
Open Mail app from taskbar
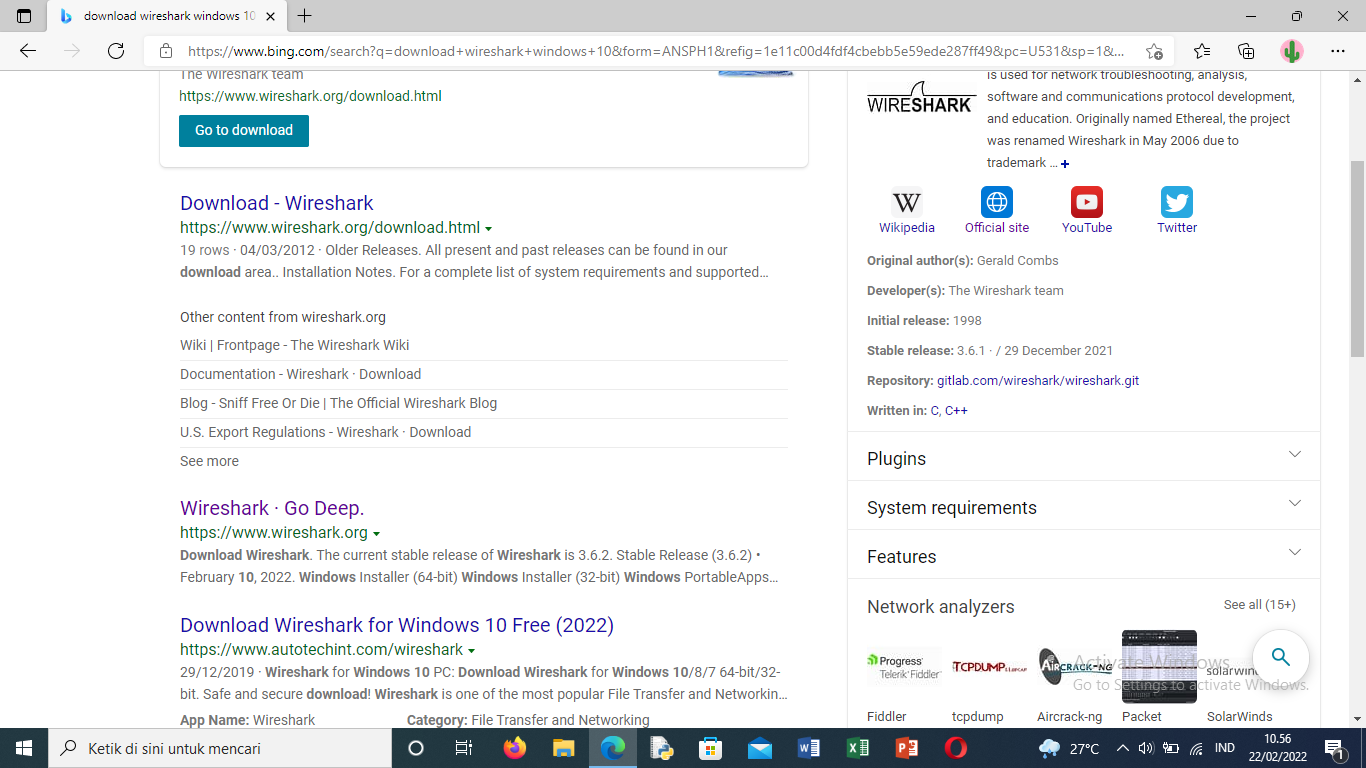pyautogui.click(x=759, y=748)
